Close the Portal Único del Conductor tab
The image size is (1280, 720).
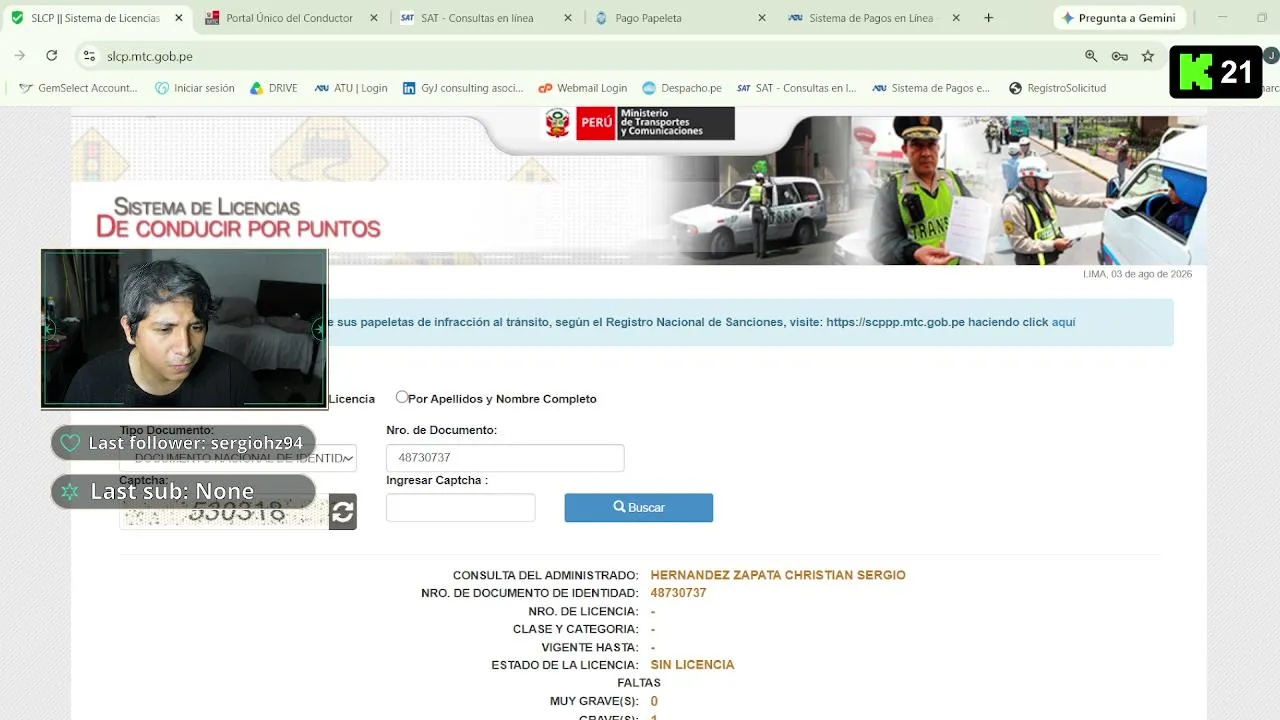374,18
